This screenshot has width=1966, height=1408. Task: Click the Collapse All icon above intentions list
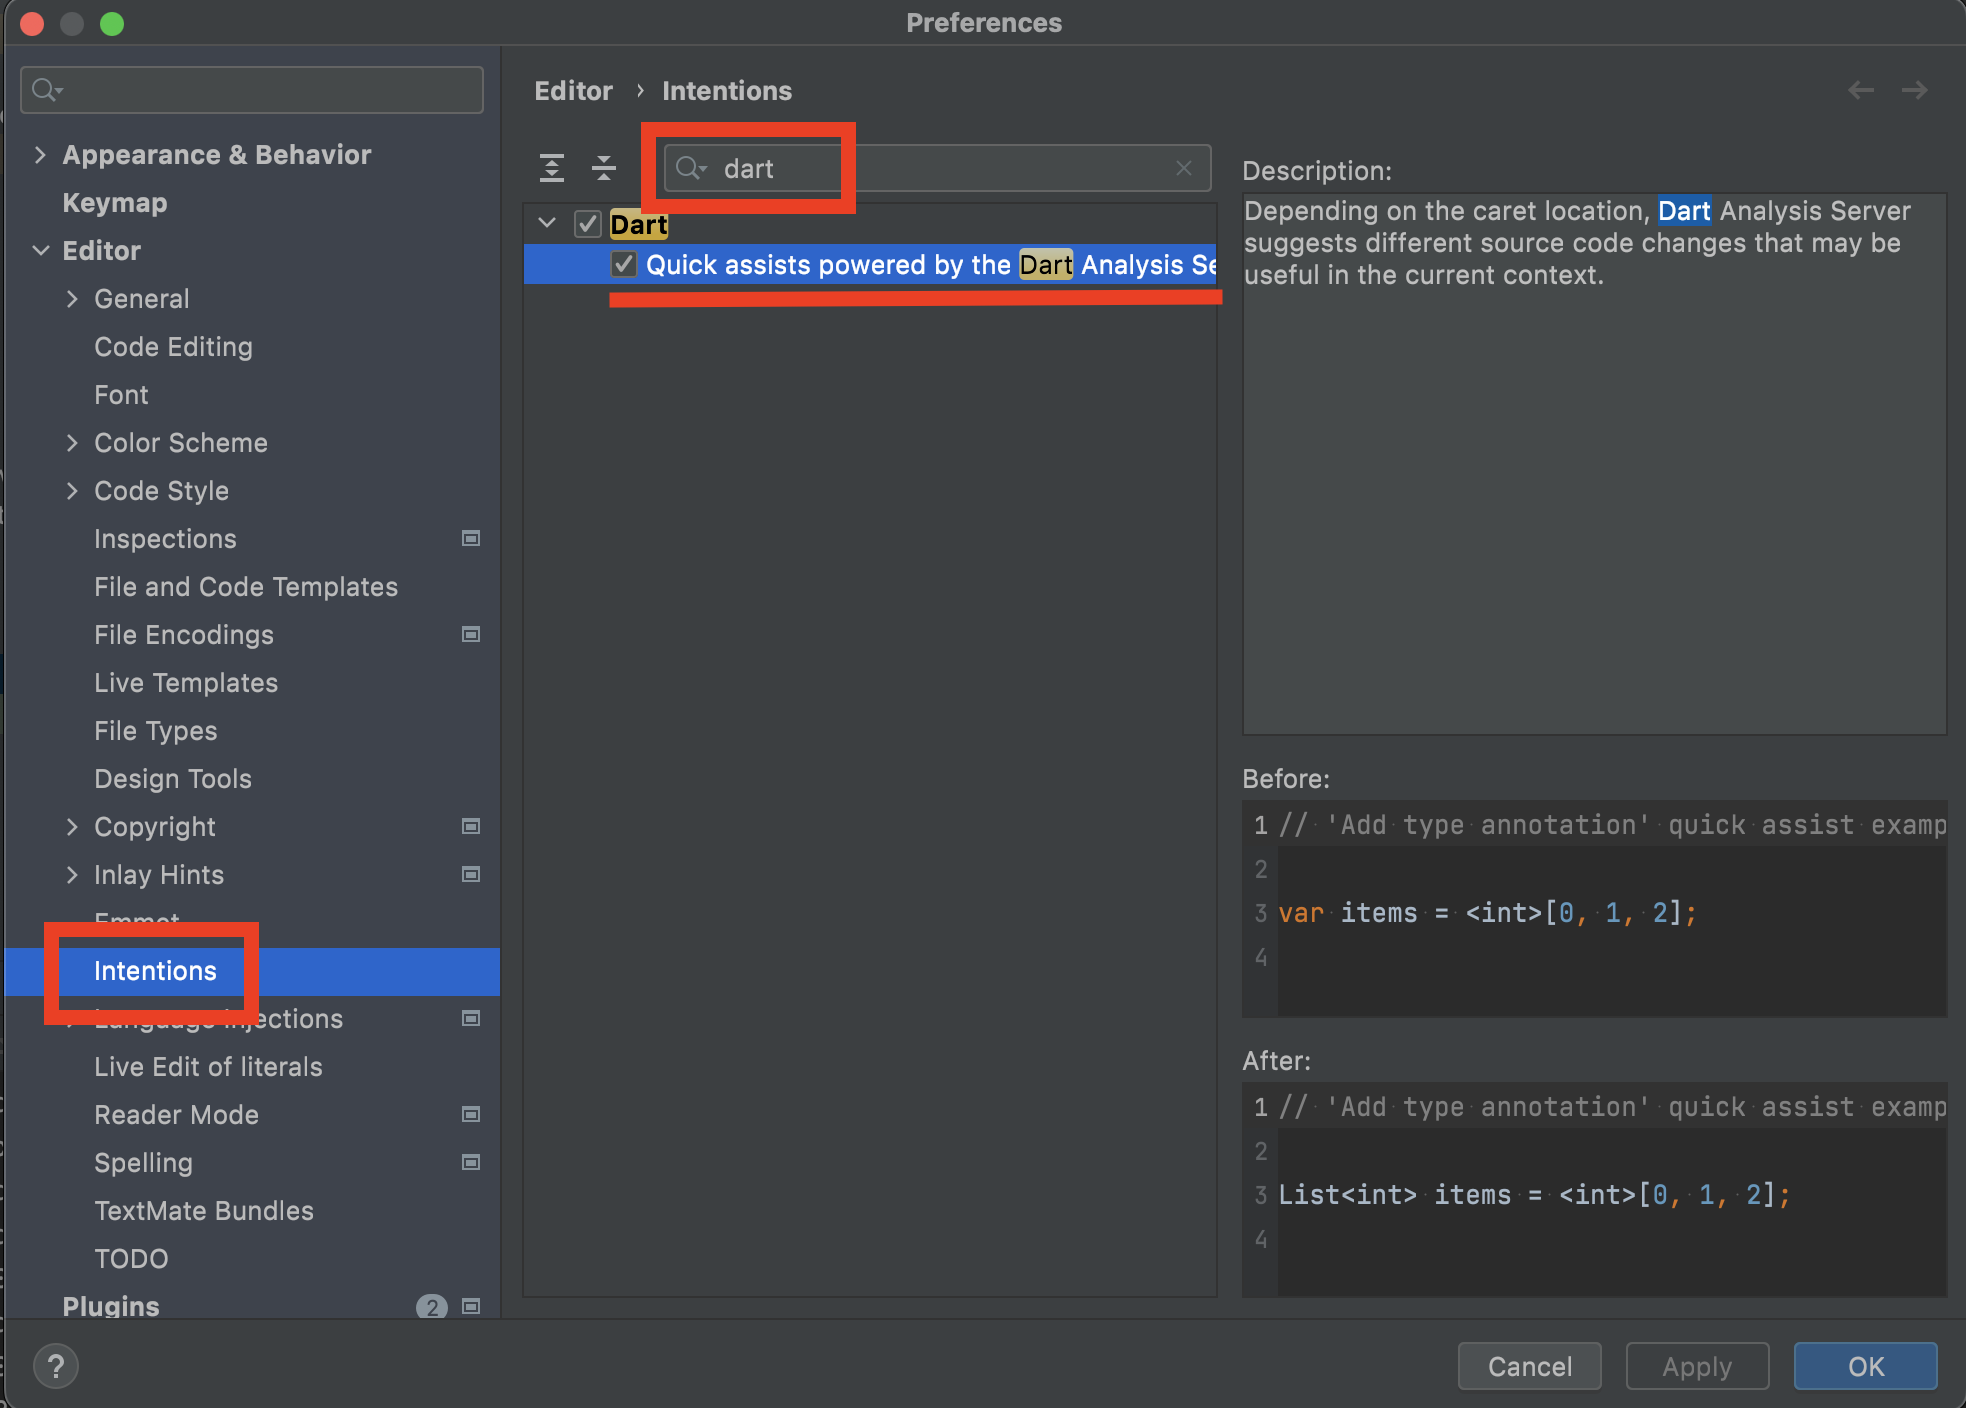click(603, 168)
